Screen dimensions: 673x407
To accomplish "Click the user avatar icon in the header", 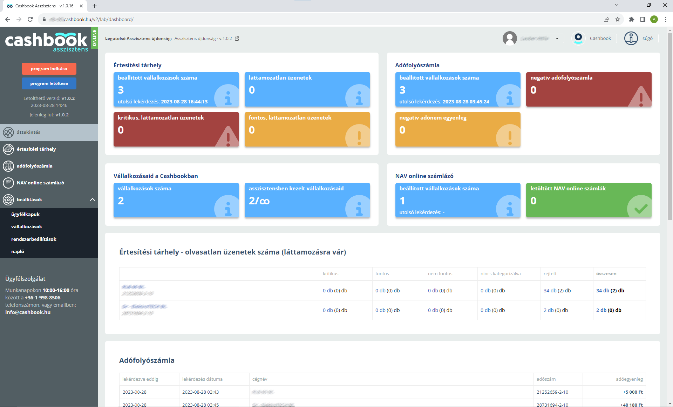I will [510, 38].
